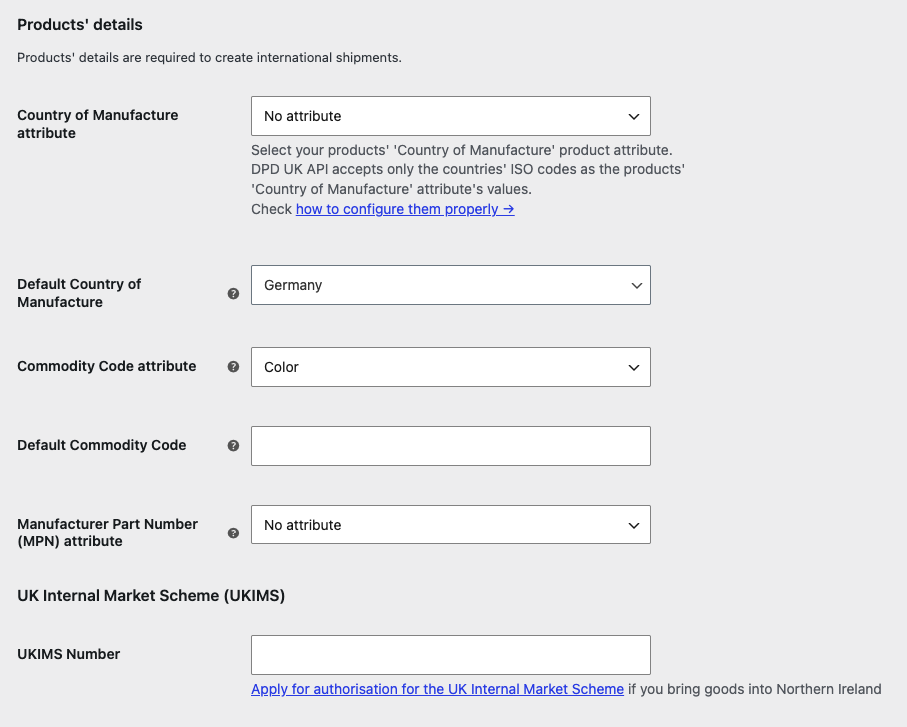
Task: Follow the Apply for authorisation UKIMS link
Action: click(x=437, y=689)
